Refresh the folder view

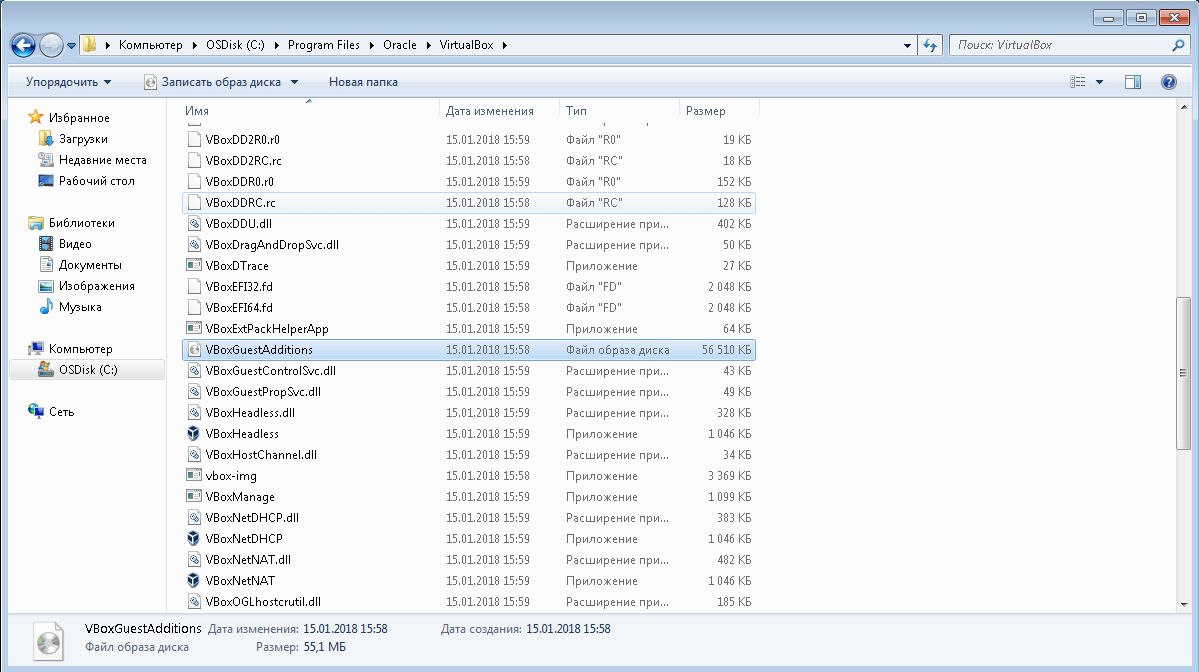click(930, 45)
